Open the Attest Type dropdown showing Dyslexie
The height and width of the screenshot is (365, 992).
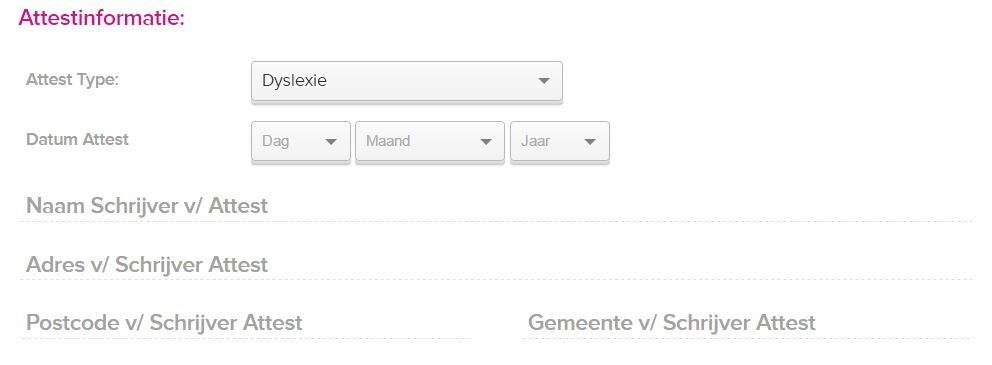[x=406, y=81]
